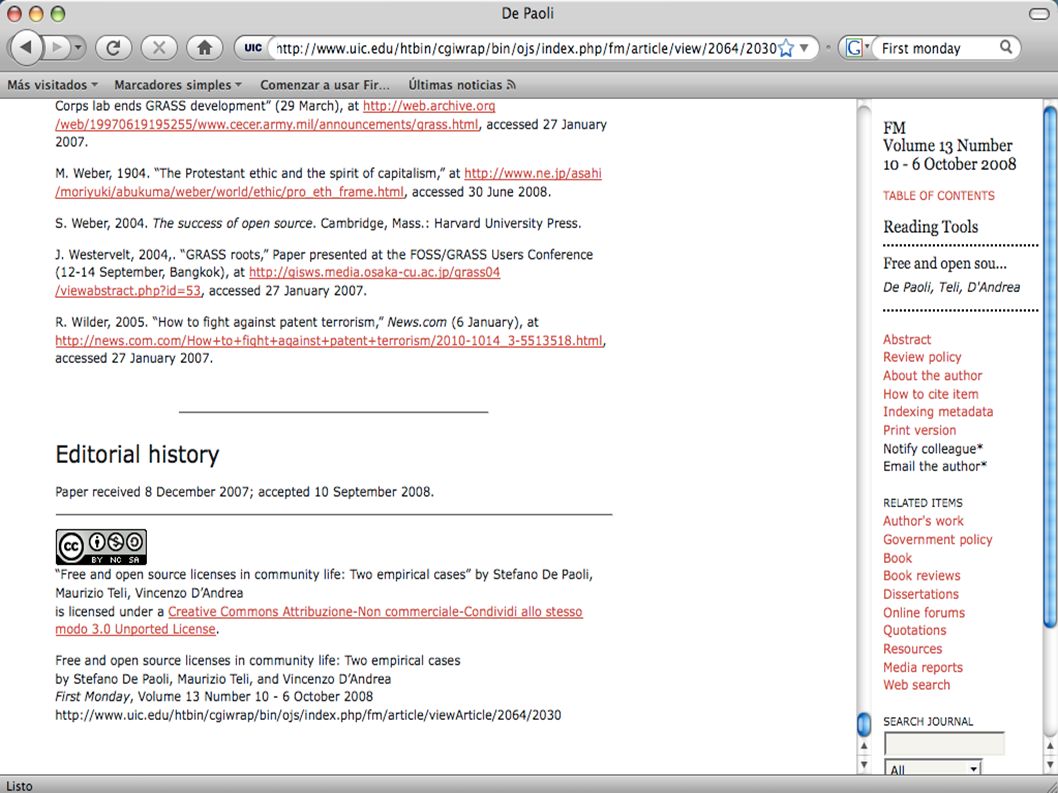Screen dimensions: 1058x793
Task: Click the 'Email the author*' text
Action: tap(935, 466)
